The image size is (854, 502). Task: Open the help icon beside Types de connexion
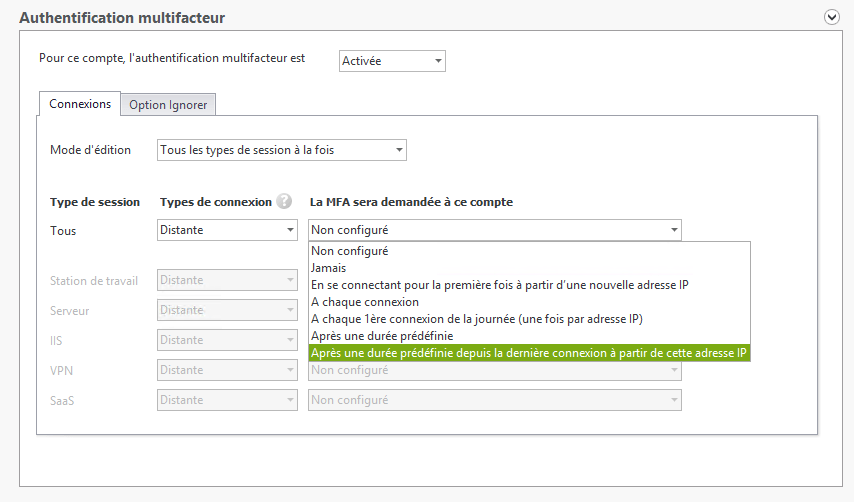[x=284, y=201]
